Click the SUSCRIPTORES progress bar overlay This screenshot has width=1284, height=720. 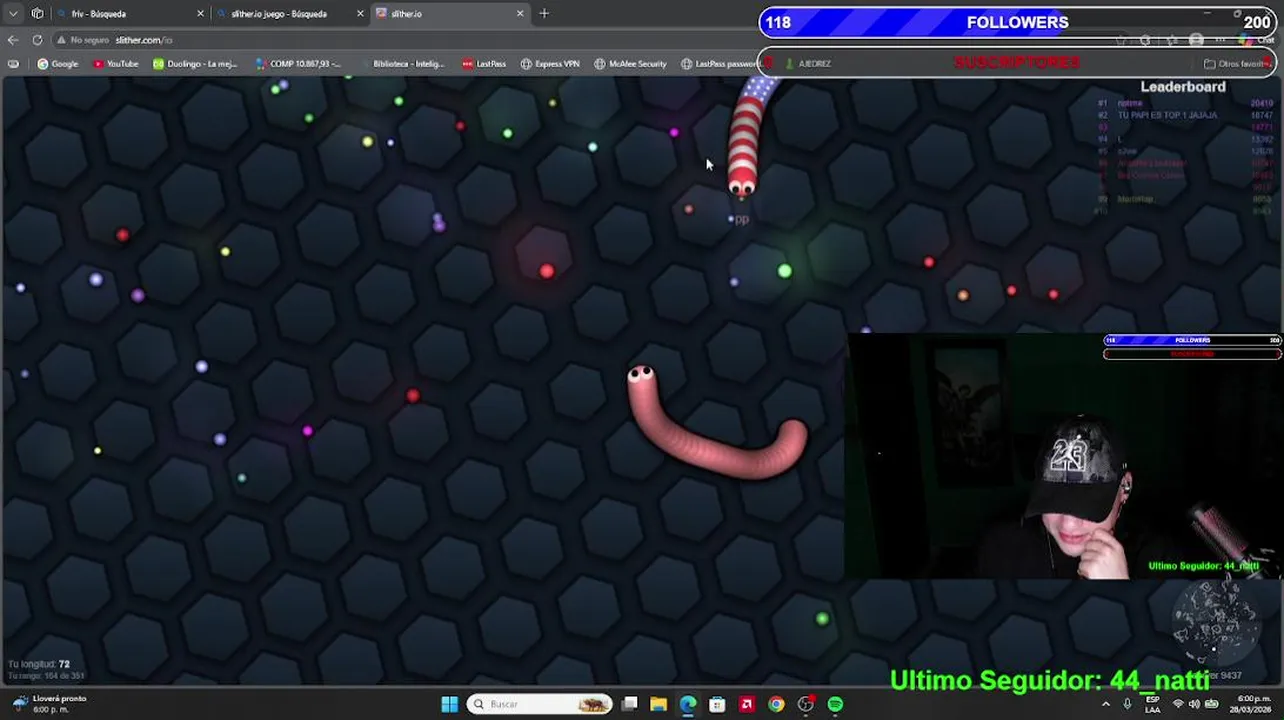pos(1017,62)
